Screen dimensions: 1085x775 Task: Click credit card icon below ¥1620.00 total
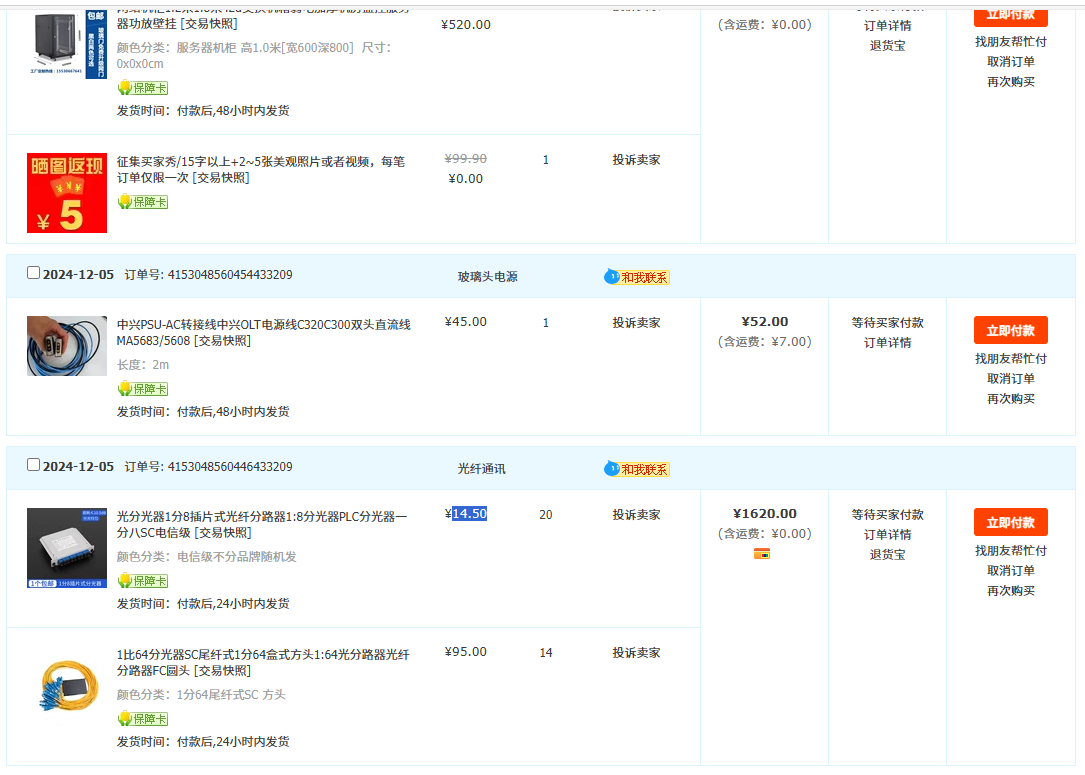(x=761, y=553)
